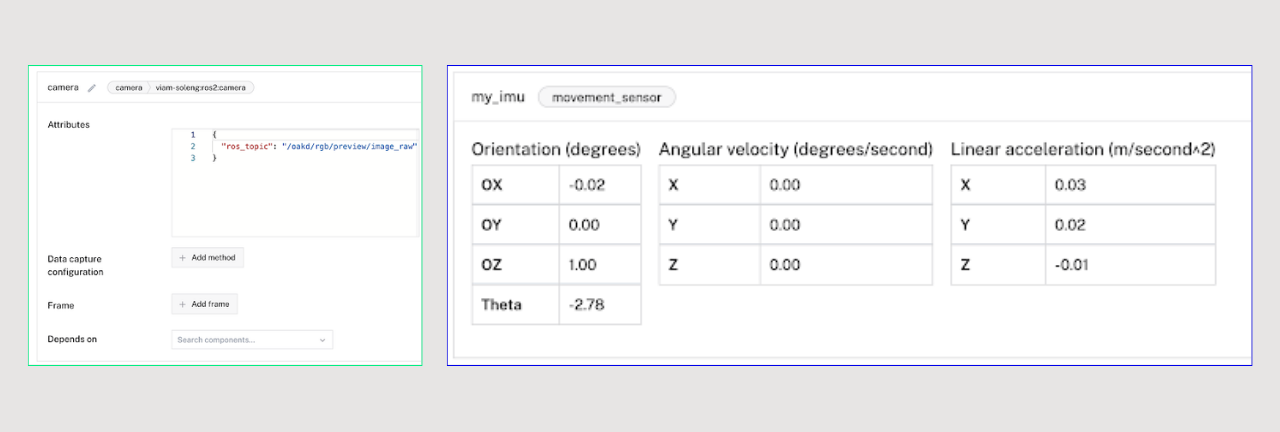Click the Data capture configuration label
The height and width of the screenshot is (432, 1280).
(x=75, y=265)
